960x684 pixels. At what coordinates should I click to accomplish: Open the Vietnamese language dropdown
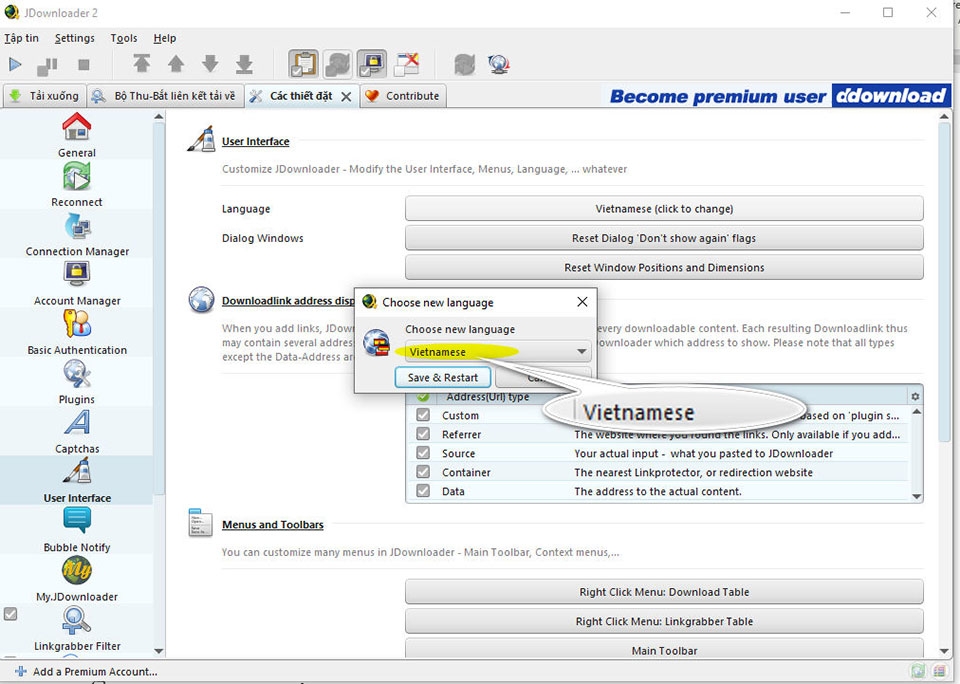pos(498,351)
